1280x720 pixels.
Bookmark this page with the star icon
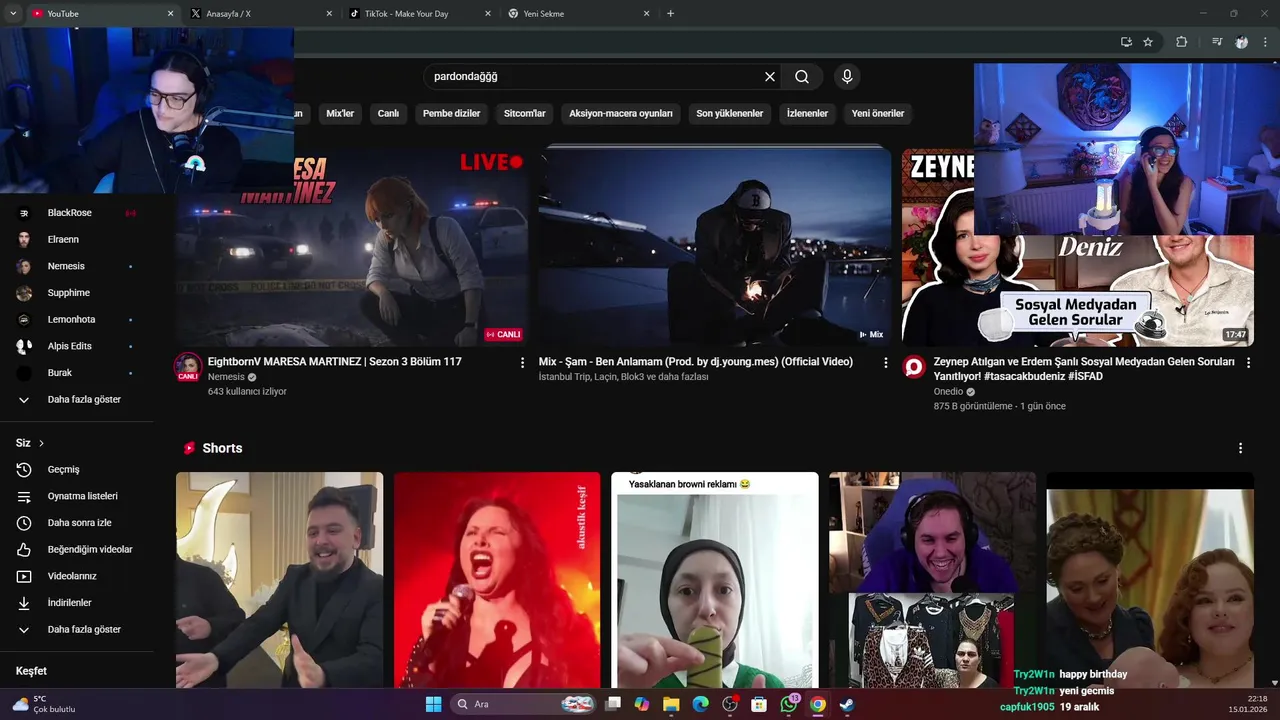pos(1148,42)
